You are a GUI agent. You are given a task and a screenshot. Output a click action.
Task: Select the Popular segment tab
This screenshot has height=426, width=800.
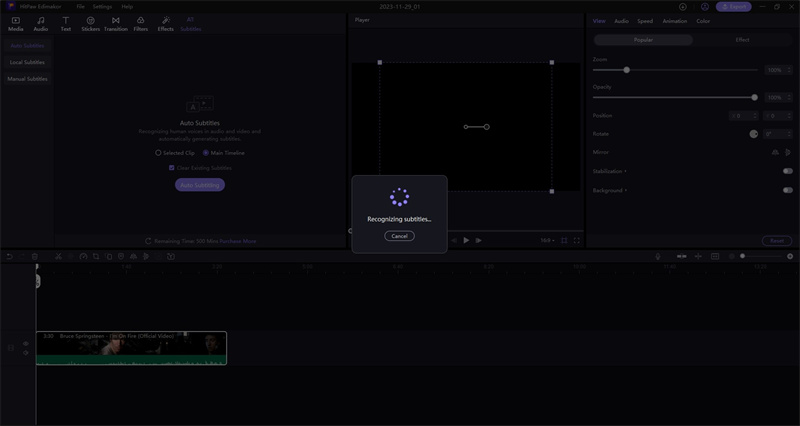pyautogui.click(x=643, y=40)
